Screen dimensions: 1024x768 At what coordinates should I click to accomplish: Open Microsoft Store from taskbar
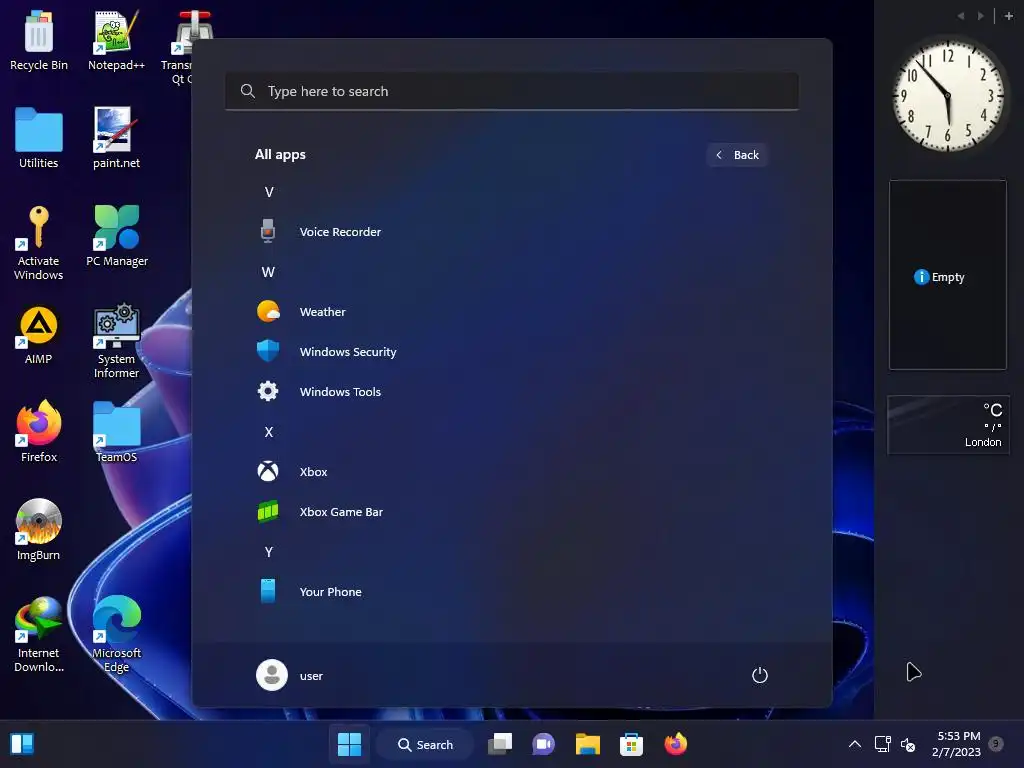632,744
